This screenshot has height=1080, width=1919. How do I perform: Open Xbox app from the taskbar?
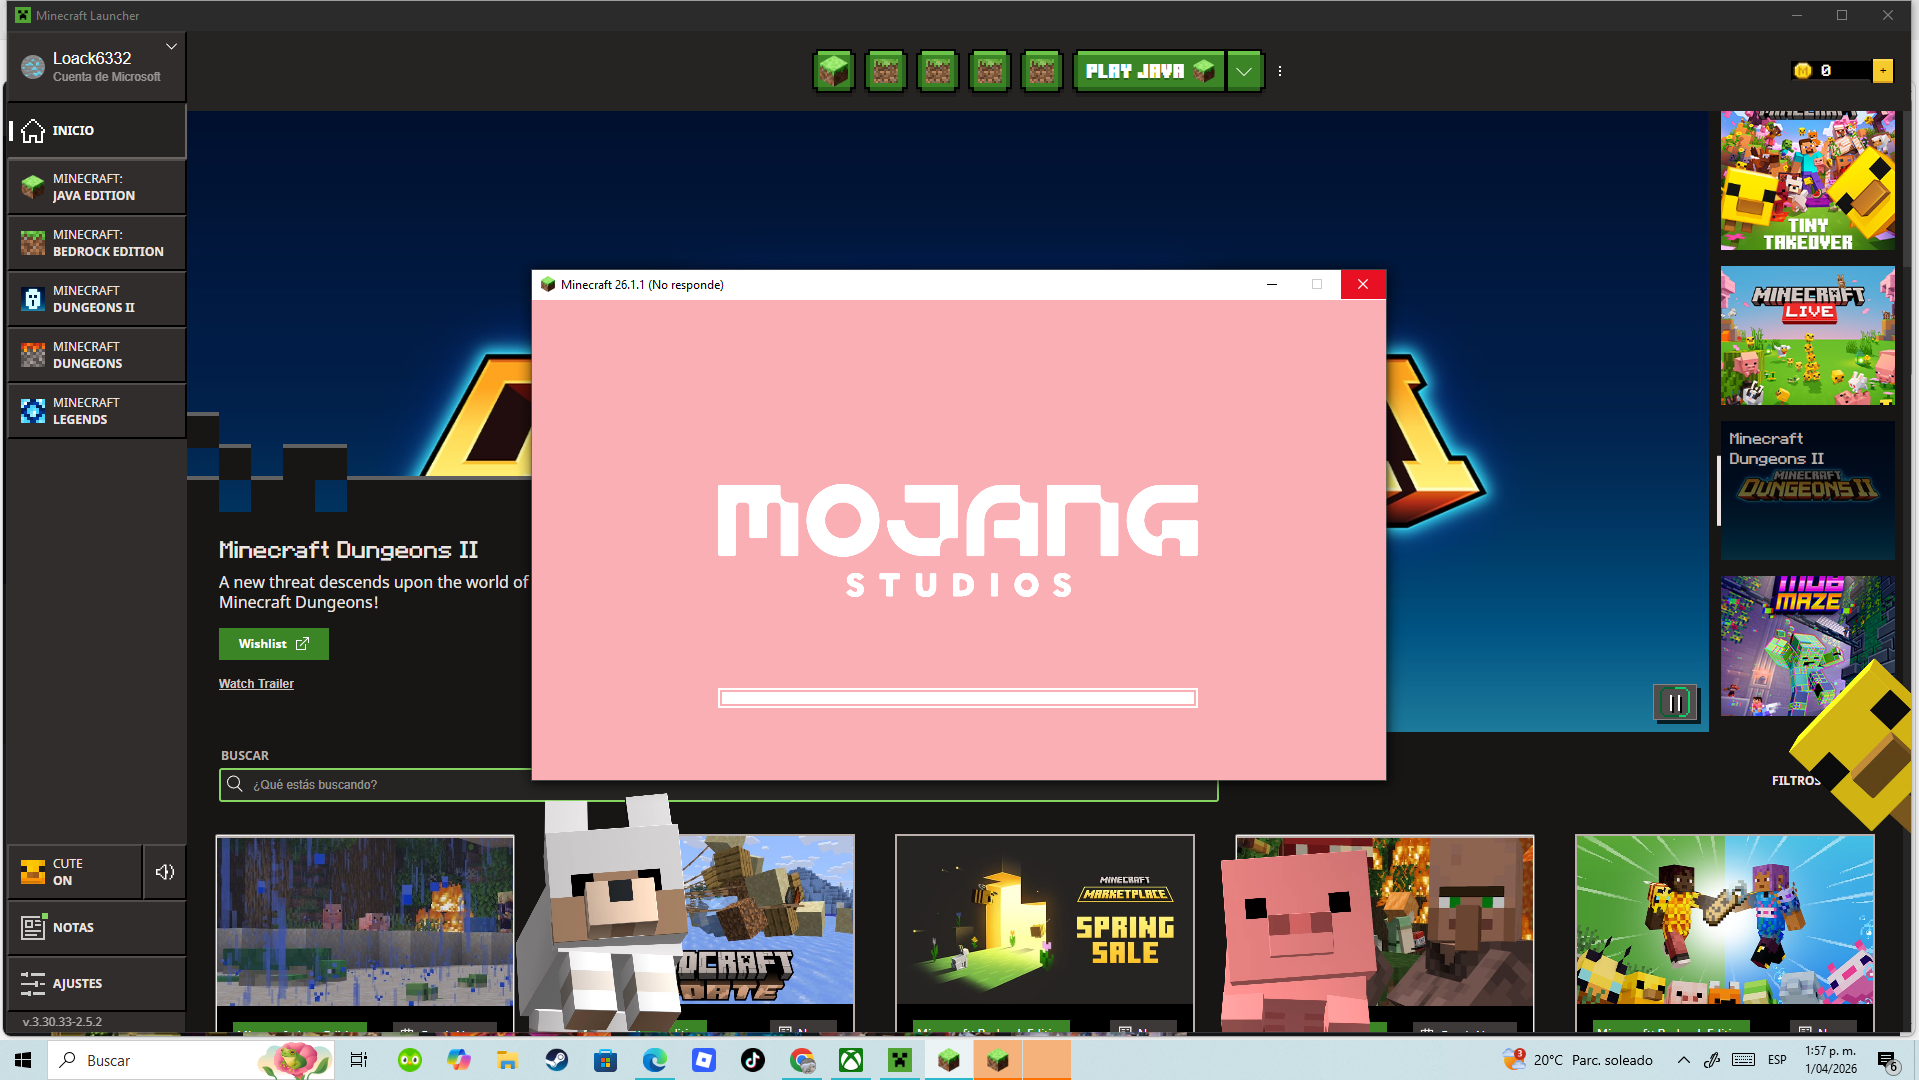(851, 1060)
